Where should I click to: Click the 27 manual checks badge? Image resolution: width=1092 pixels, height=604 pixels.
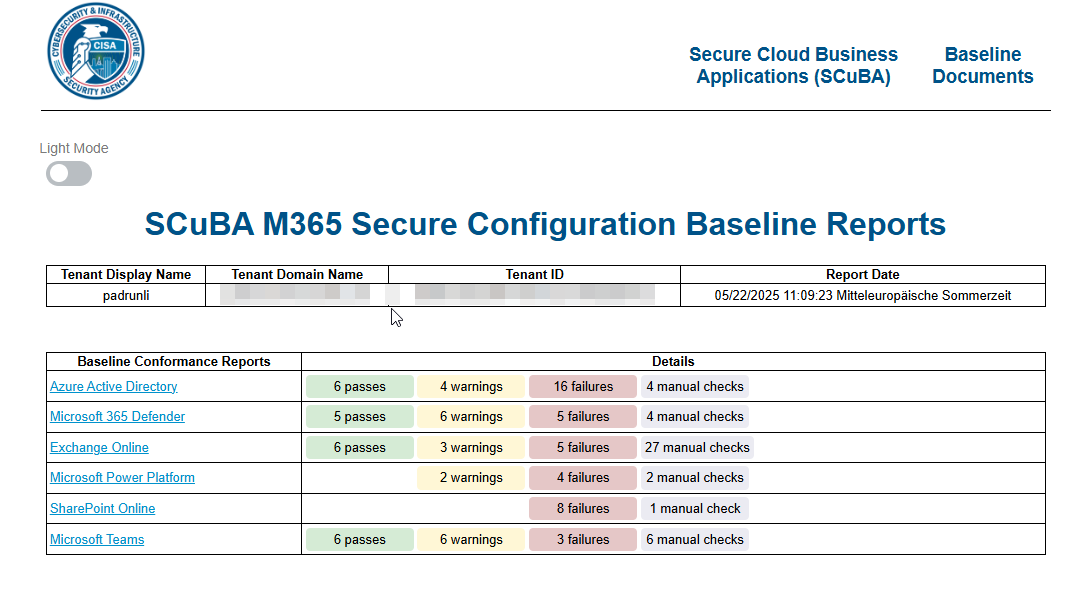click(x=697, y=447)
